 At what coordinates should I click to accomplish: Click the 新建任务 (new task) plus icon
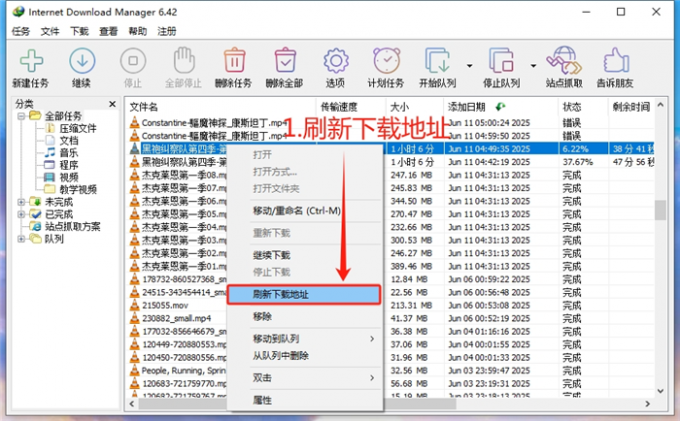pos(31,61)
